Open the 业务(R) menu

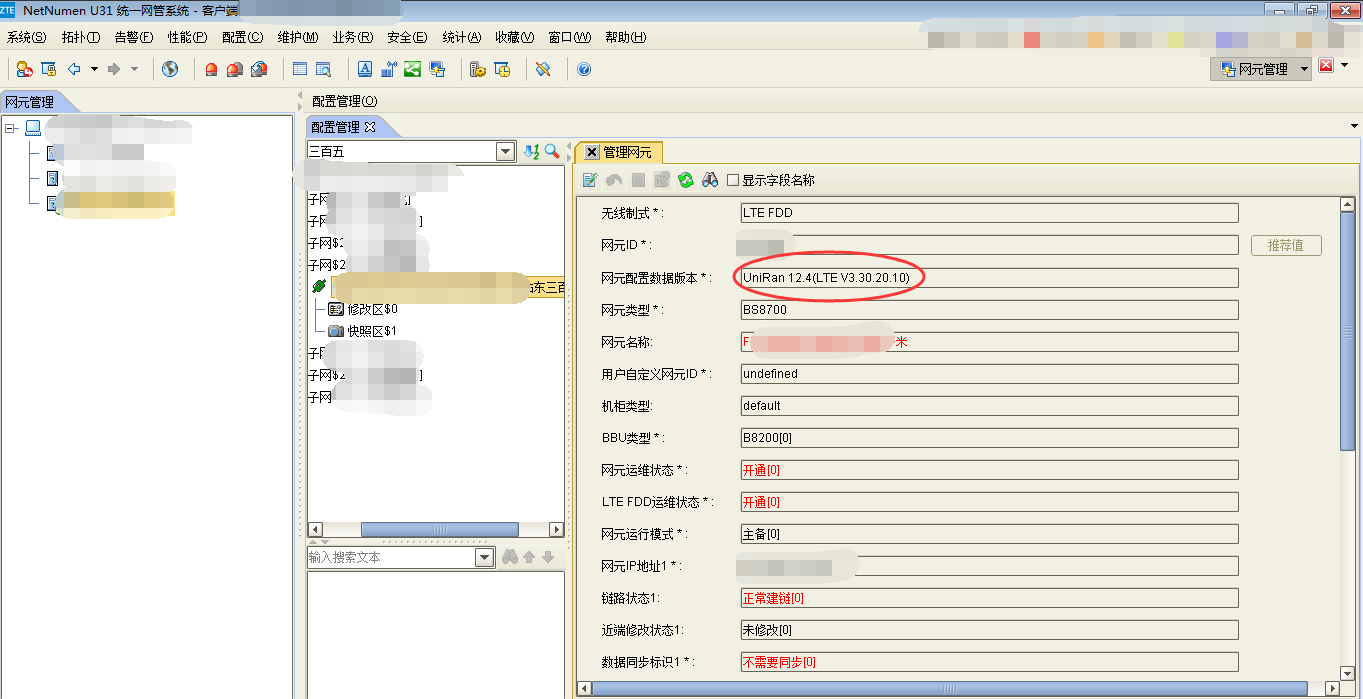(x=353, y=38)
